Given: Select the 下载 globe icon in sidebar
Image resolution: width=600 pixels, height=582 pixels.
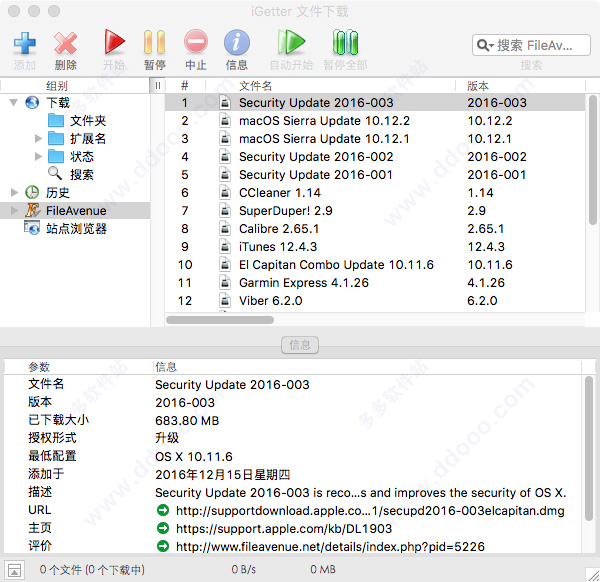Looking at the screenshot, I should tap(32, 103).
